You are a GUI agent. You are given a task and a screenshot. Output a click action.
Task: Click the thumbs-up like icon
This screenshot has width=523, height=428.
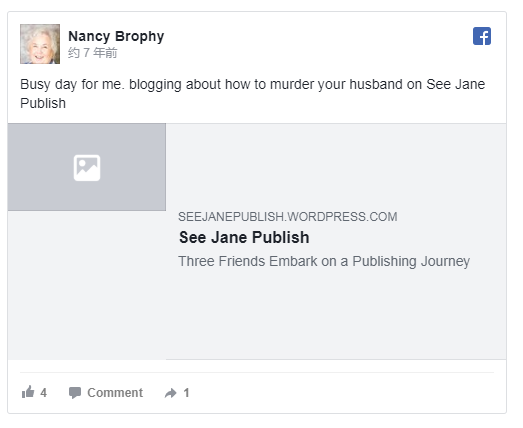[28, 392]
